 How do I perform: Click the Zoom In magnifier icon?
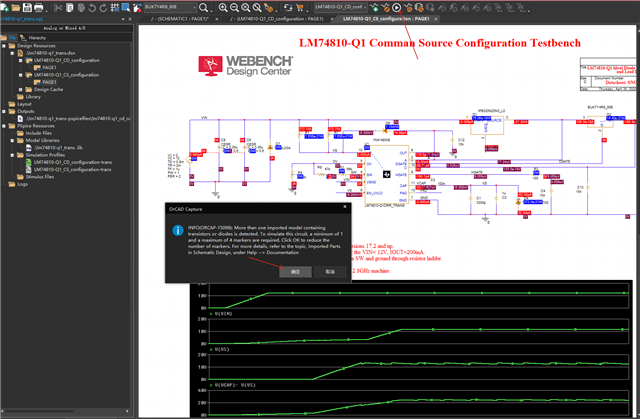[223, 7]
